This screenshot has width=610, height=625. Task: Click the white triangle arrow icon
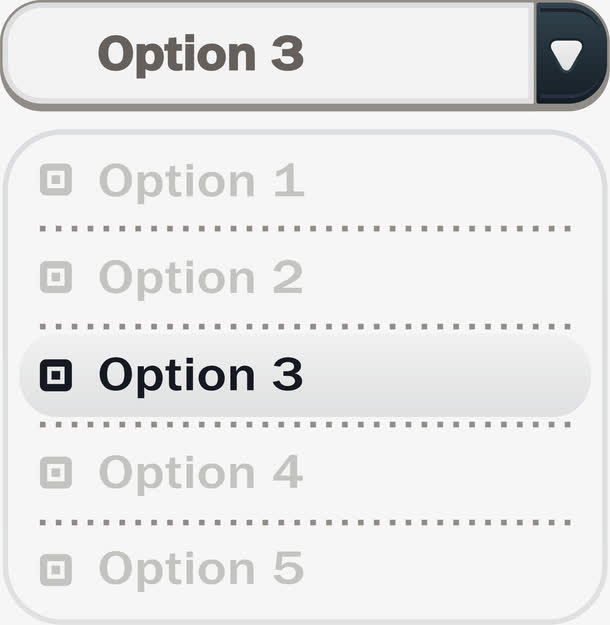[566, 56]
